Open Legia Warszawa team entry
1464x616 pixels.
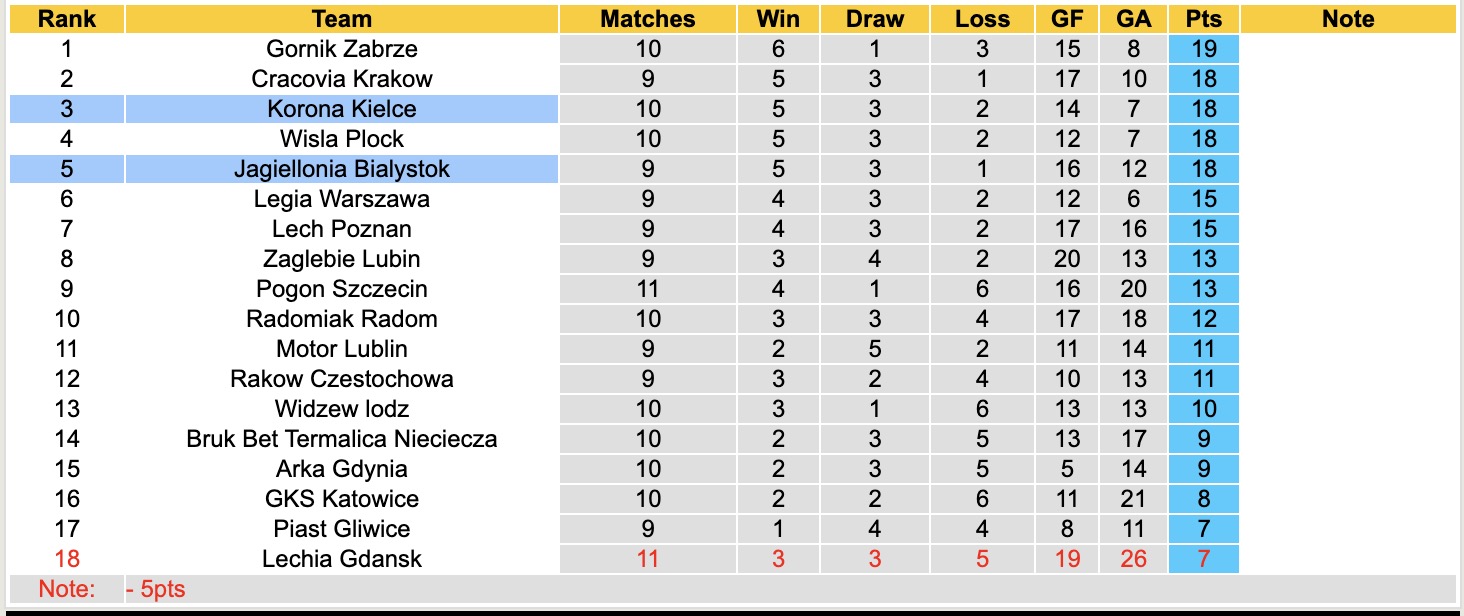tap(342, 199)
